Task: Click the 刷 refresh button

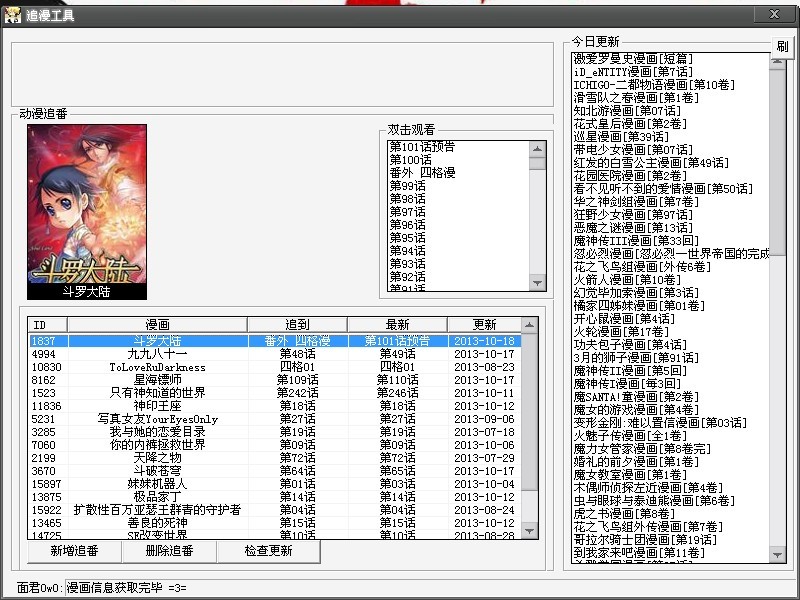Action: 782,46
